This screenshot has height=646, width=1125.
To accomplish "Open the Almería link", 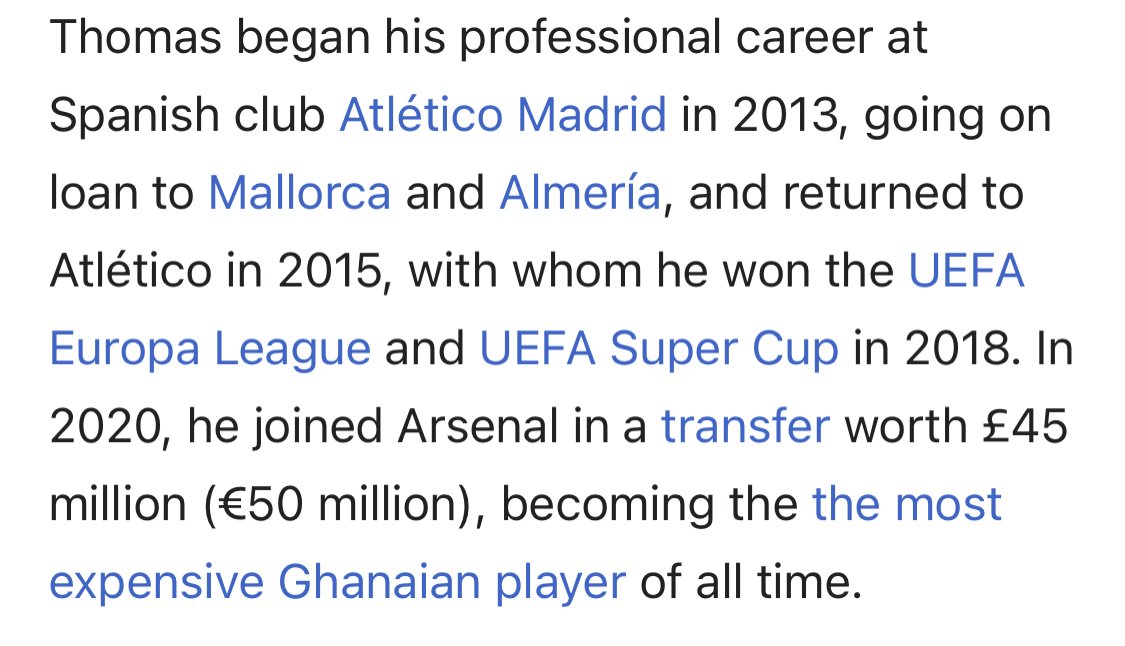I will 580,192.
